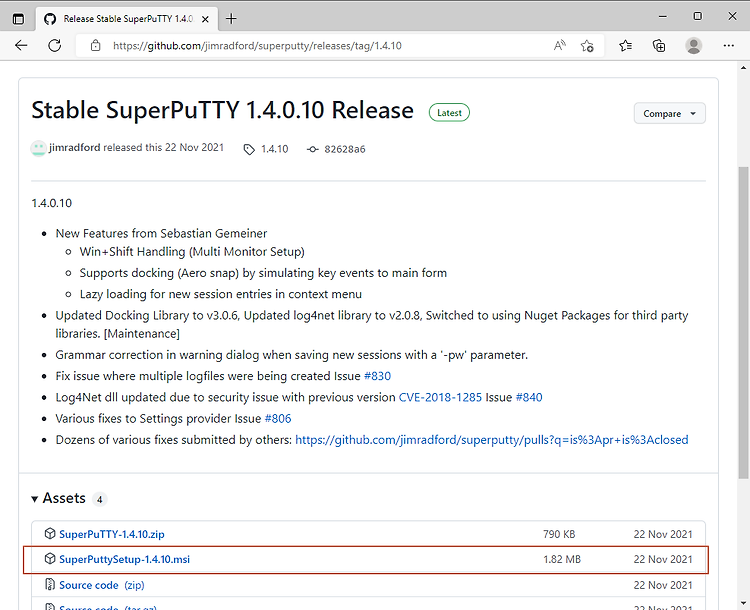750x610 pixels.
Task: Click 'Win+Shift Handling (Multi Monitor Setup)' text
Action: coord(192,252)
